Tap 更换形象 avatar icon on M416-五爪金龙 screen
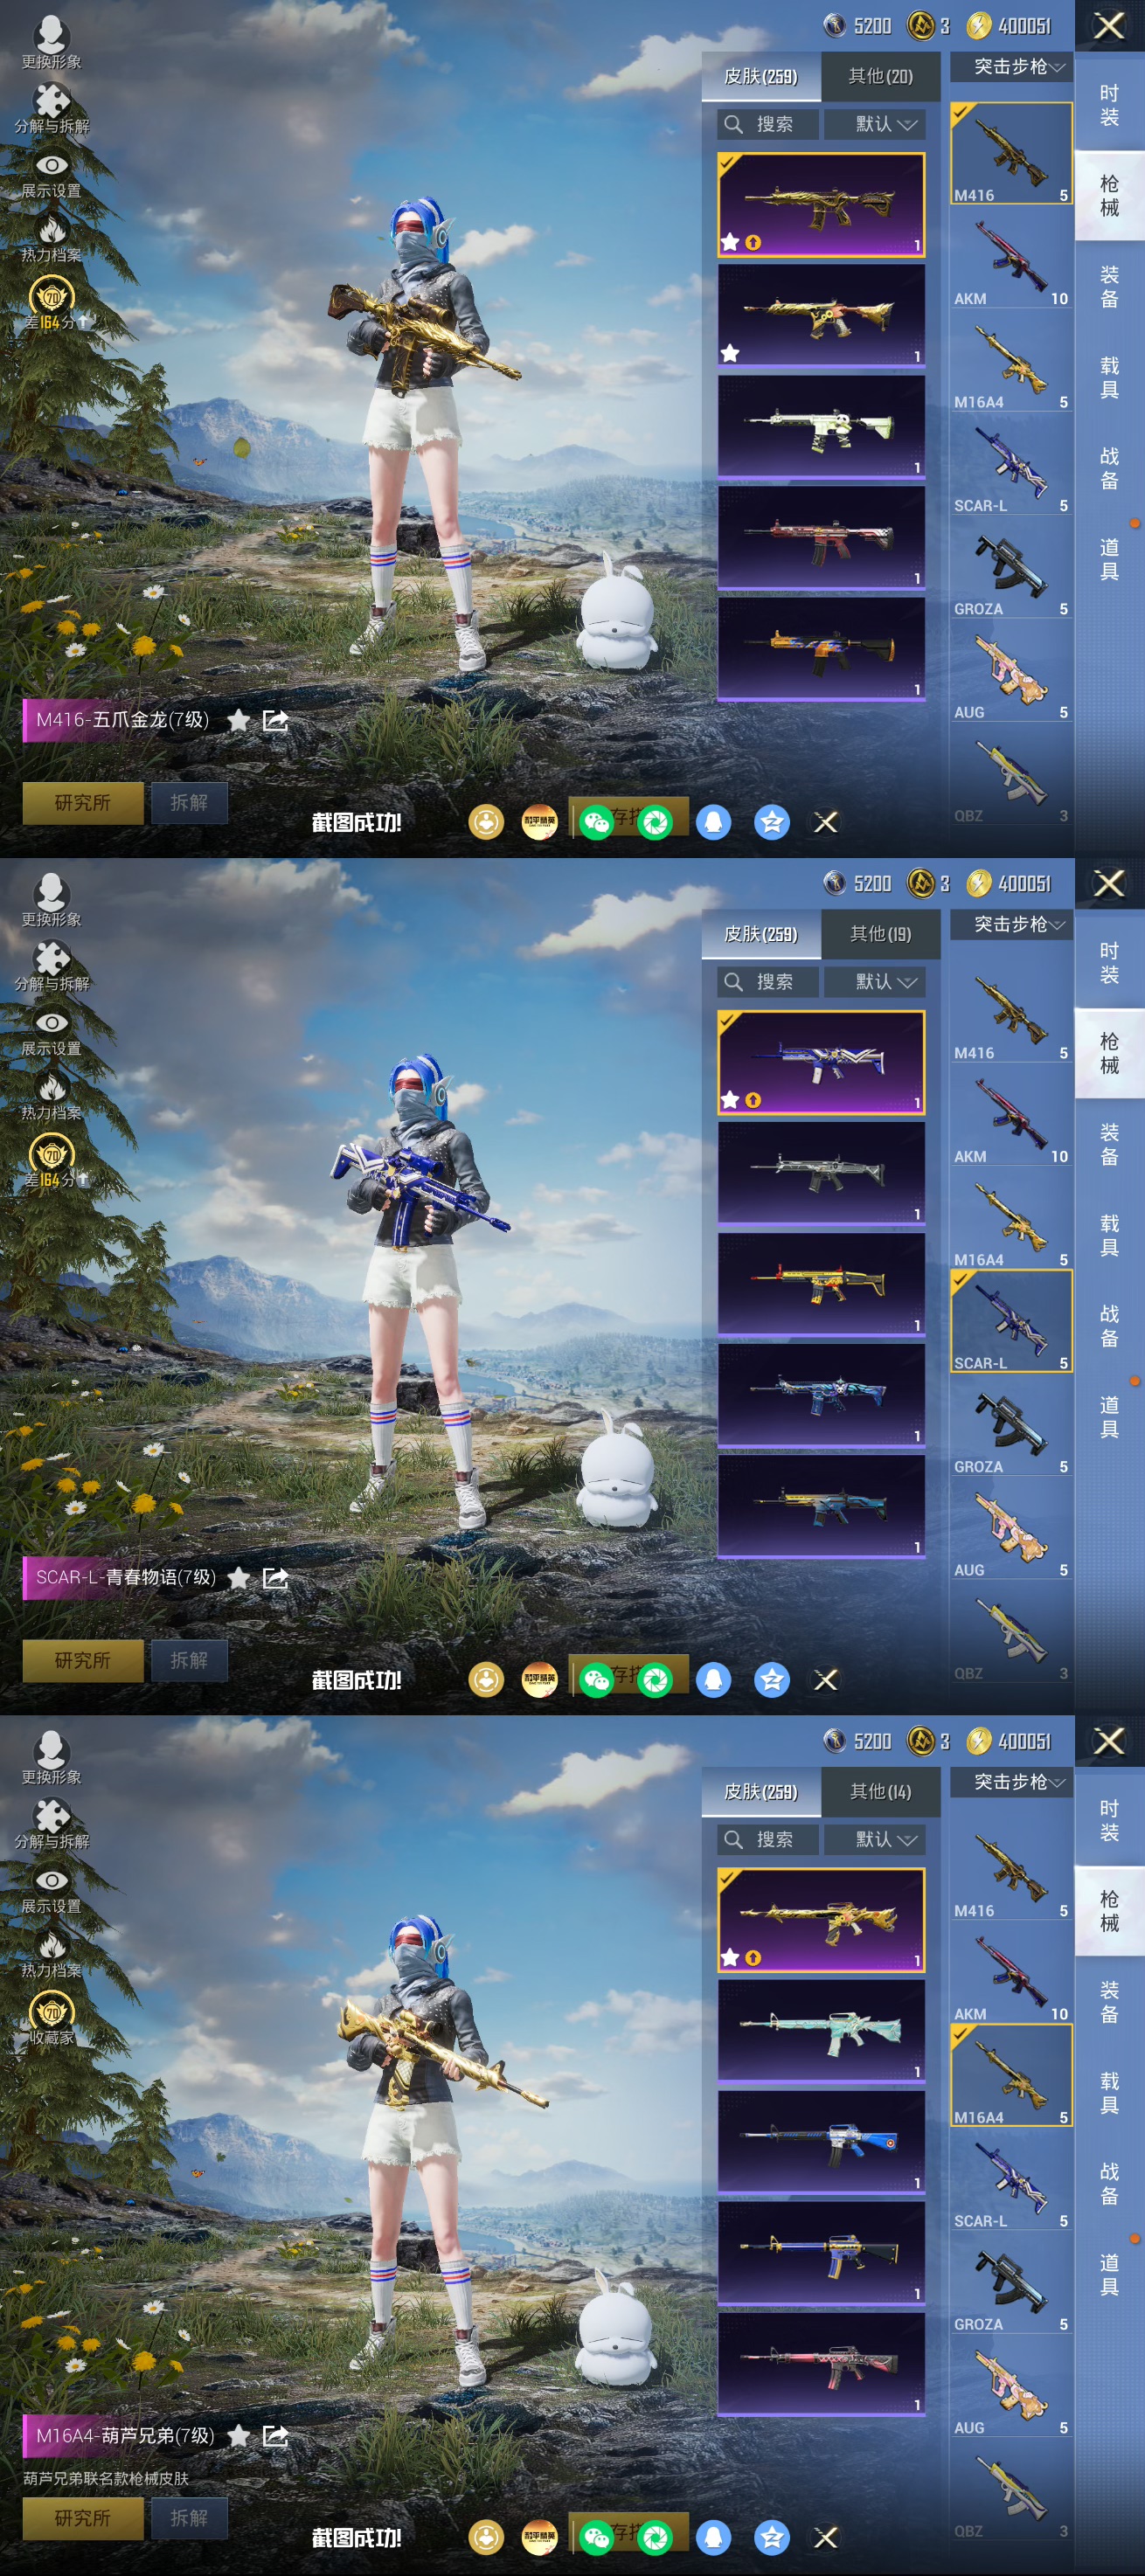The width and height of the screenshot is (1145, 2576). coord(51,35)
